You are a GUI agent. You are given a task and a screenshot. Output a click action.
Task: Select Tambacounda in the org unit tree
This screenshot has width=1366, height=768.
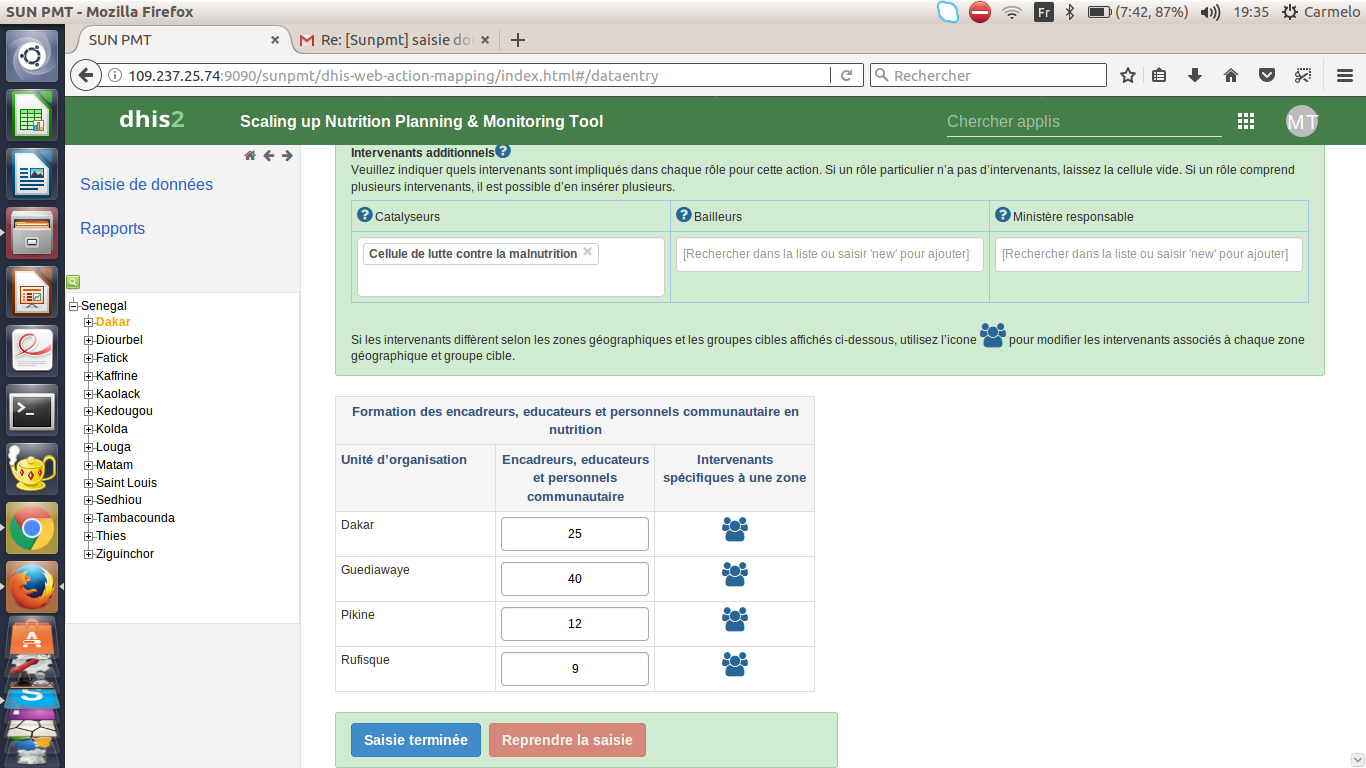pos(135,518)
